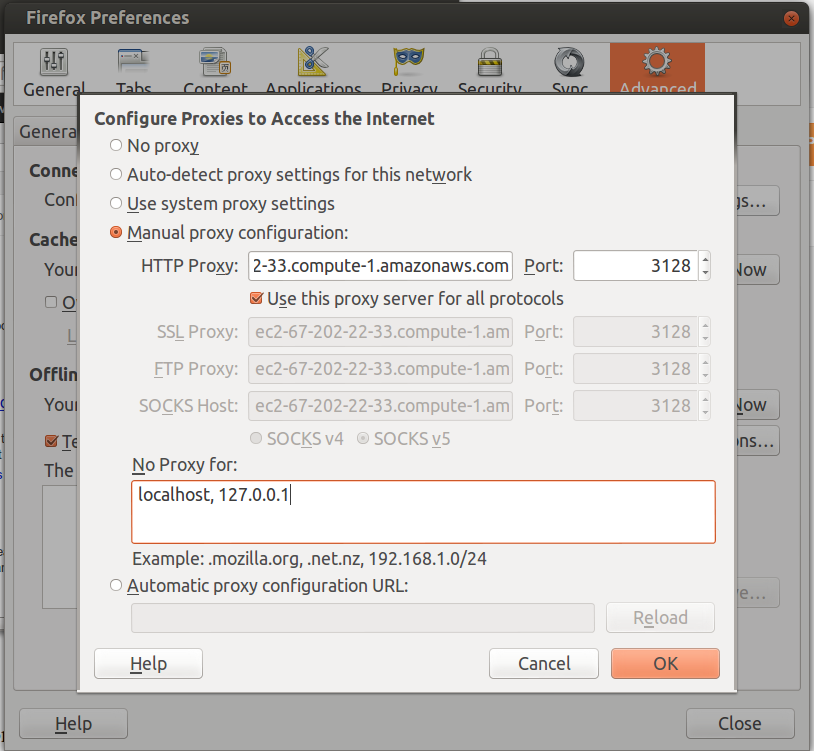Open the Sync preferences pane icon
This screenshot has height=751, width=814.
tap(569, 62)
